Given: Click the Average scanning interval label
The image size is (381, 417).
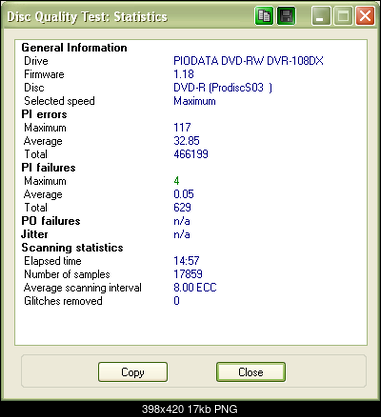Looking at the screenshot, I should coord(83,288).
